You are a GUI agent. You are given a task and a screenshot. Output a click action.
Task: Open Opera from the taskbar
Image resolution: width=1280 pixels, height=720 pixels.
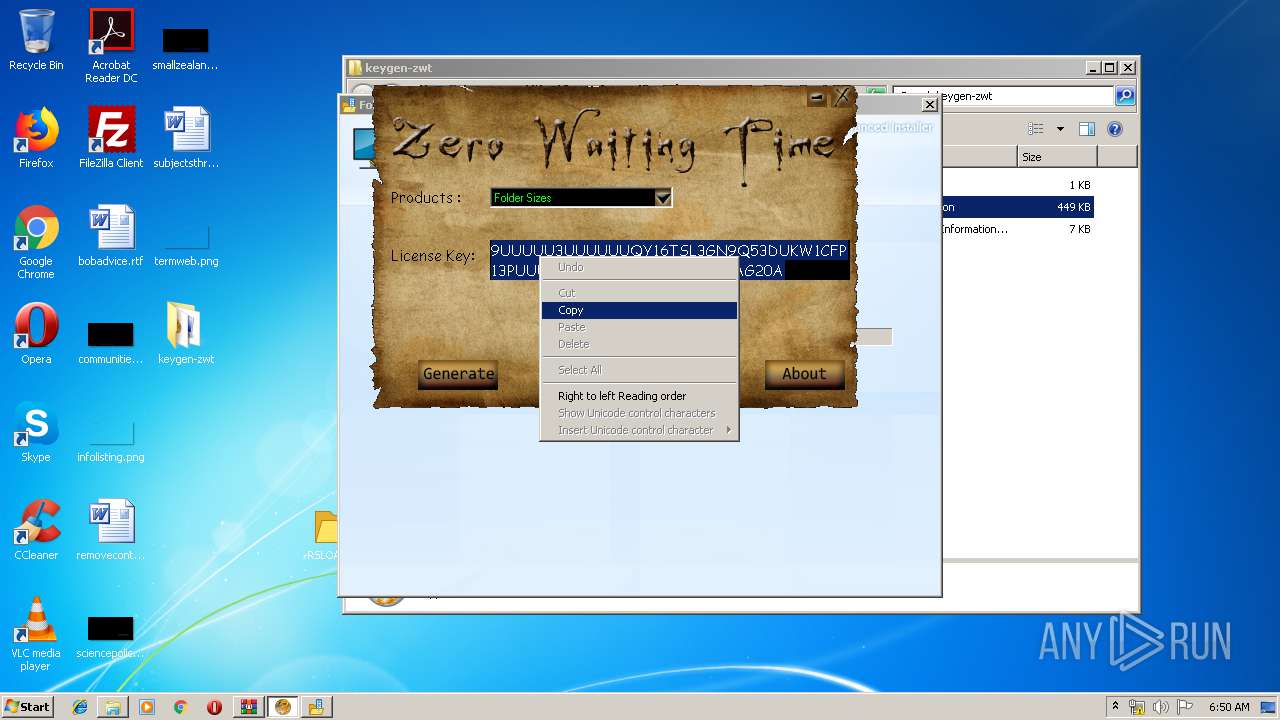pos(214,707)
